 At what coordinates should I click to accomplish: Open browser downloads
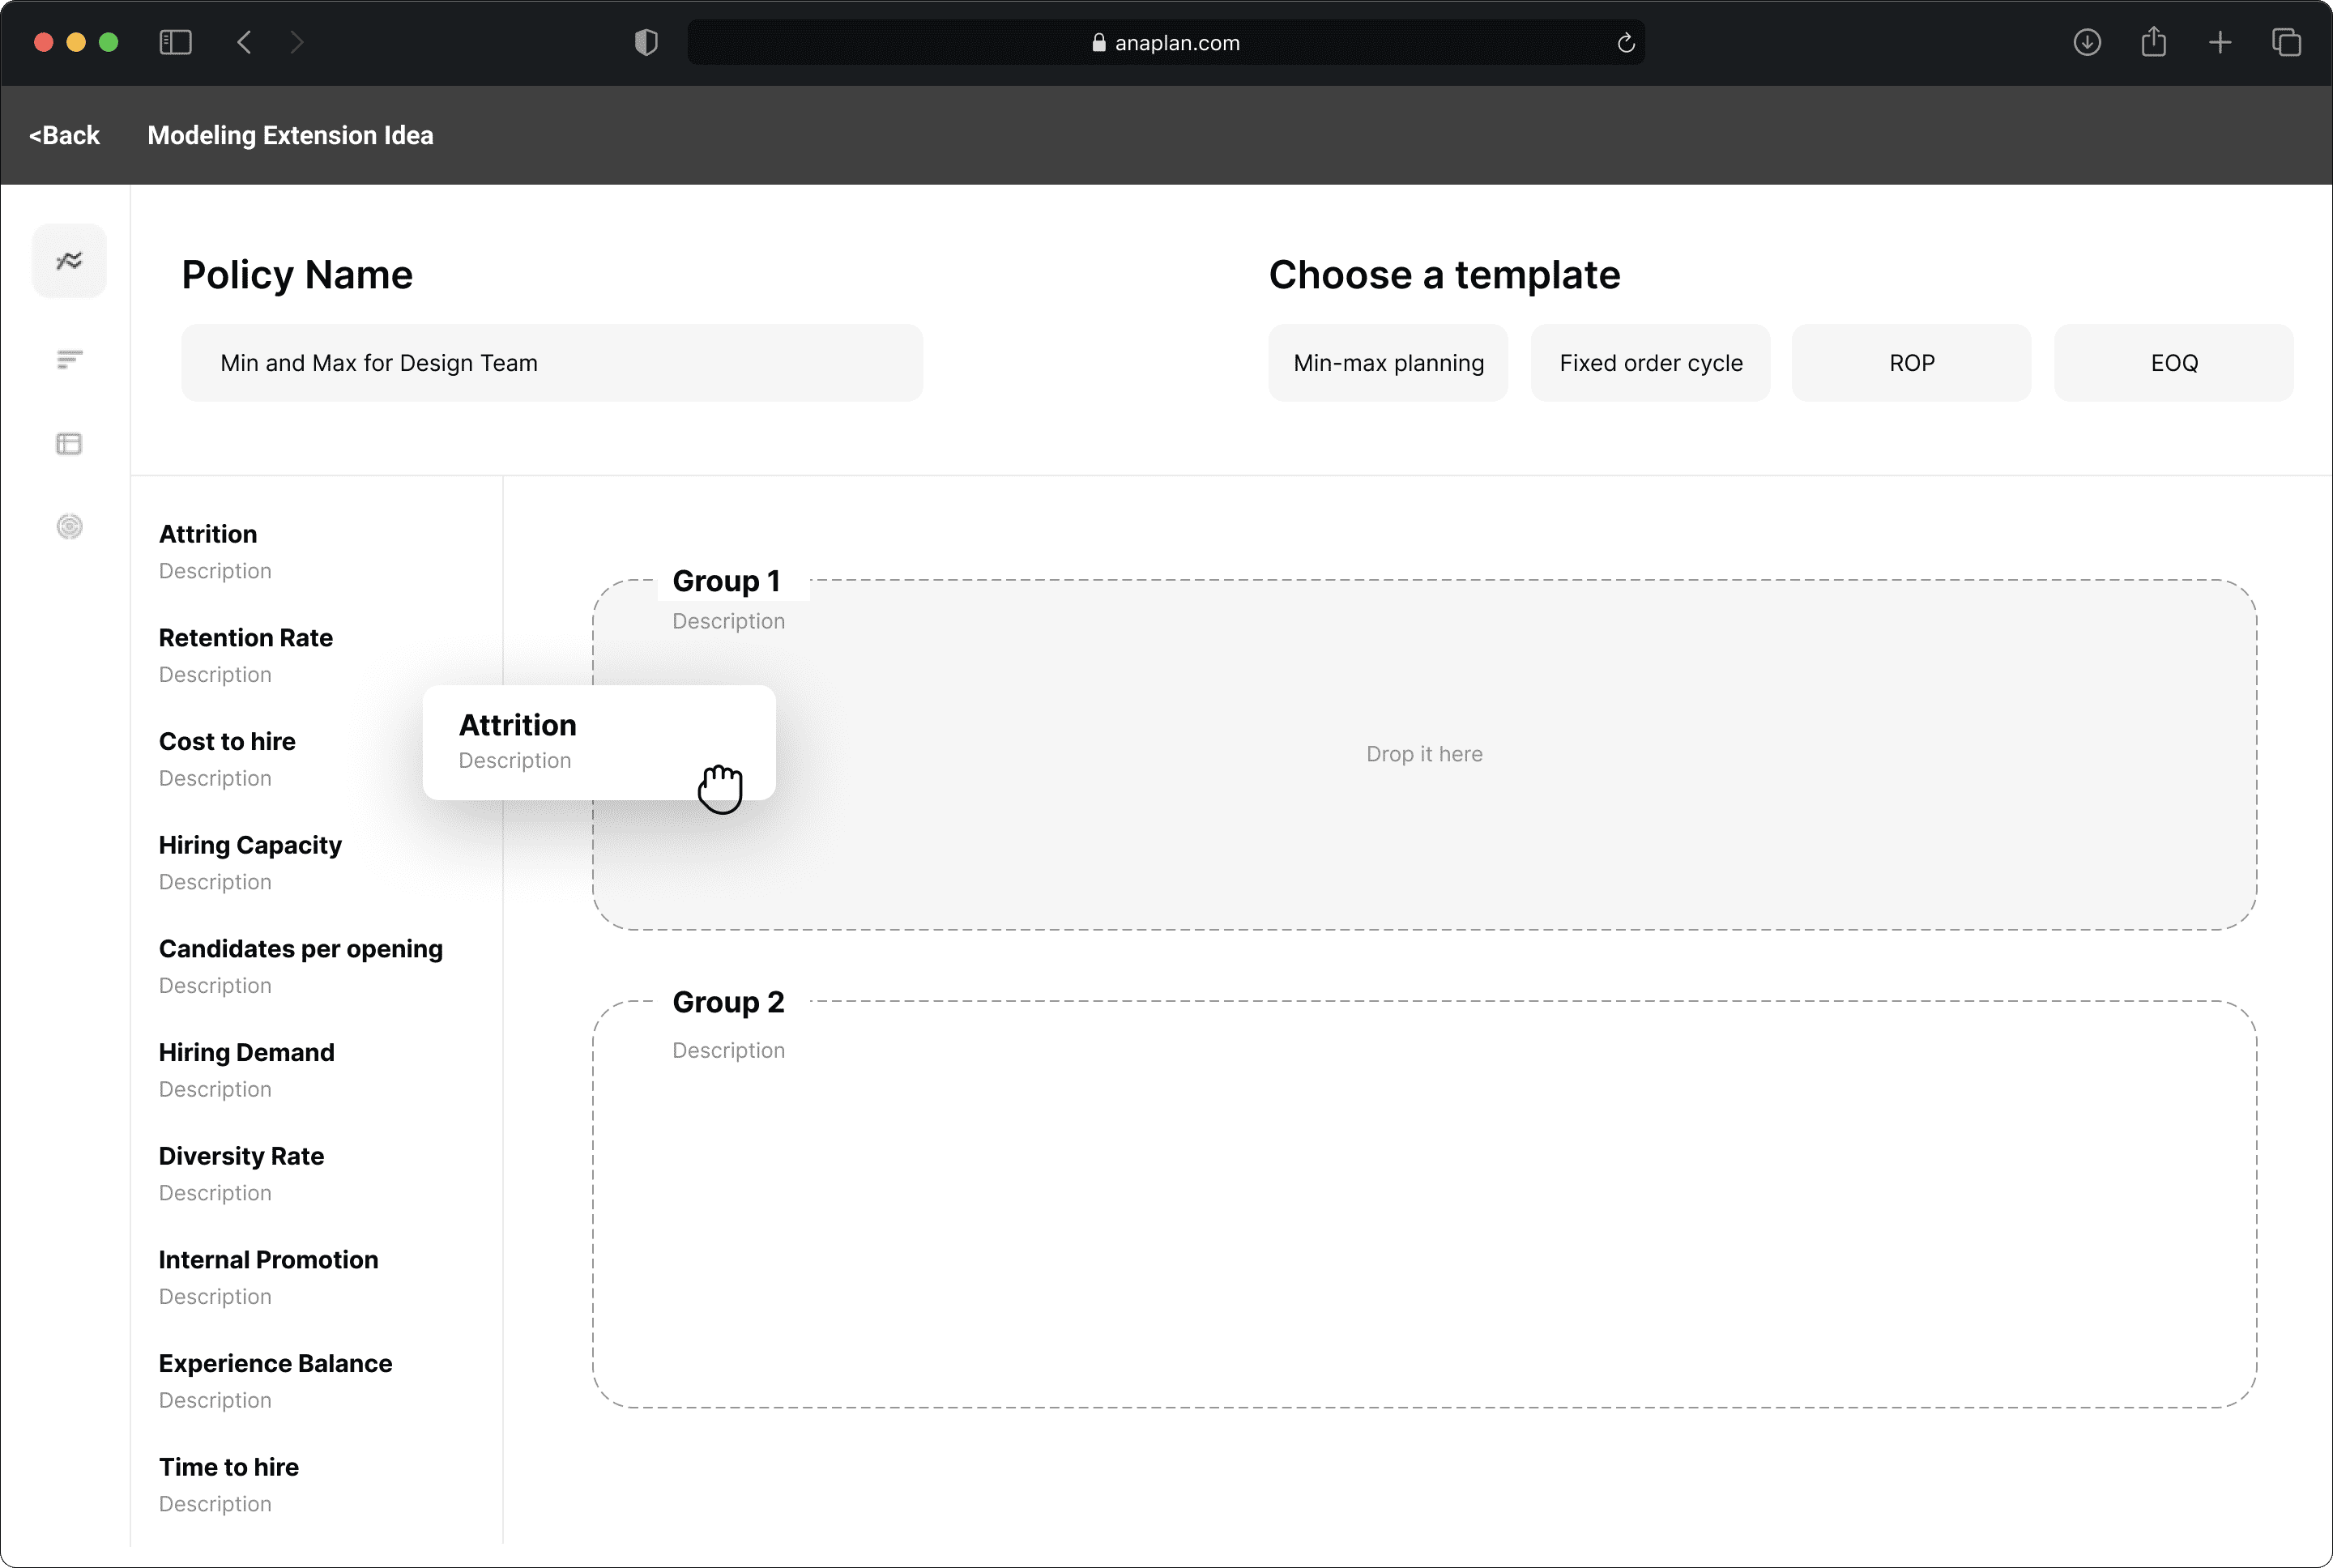pyautogui.click(x=2087, y=42)
